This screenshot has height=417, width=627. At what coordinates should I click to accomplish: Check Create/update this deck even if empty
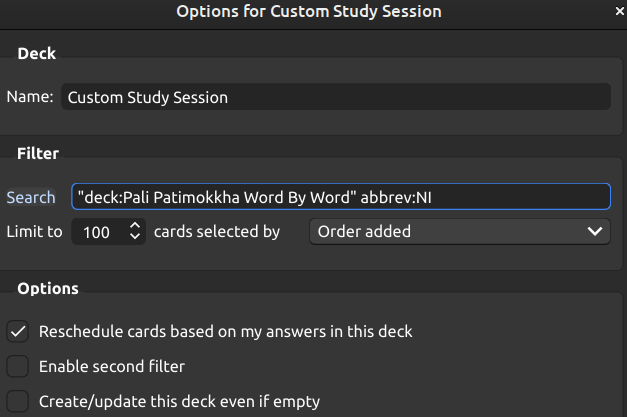18,401
